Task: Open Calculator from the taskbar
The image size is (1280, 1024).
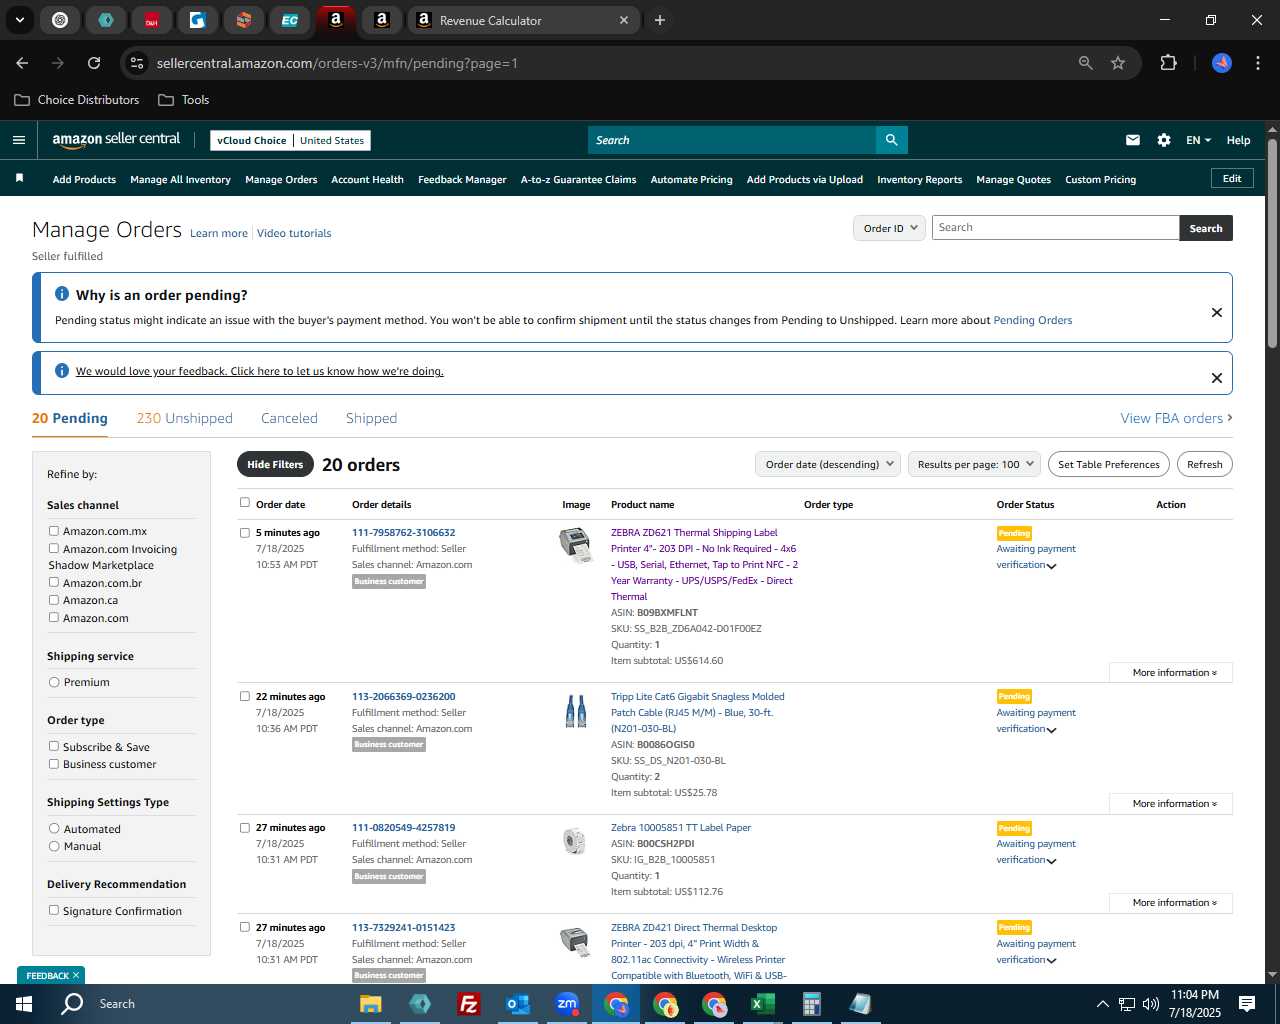Action: point(811,1004)
